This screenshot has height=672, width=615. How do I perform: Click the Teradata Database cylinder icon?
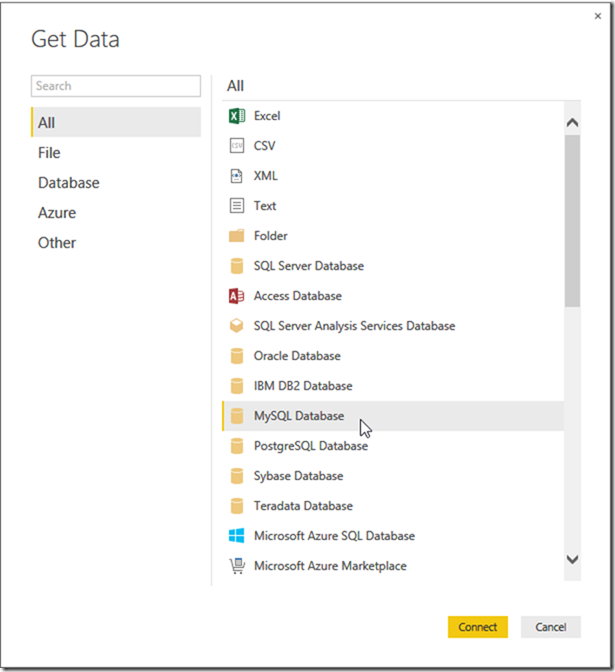[x=237, y=506]
